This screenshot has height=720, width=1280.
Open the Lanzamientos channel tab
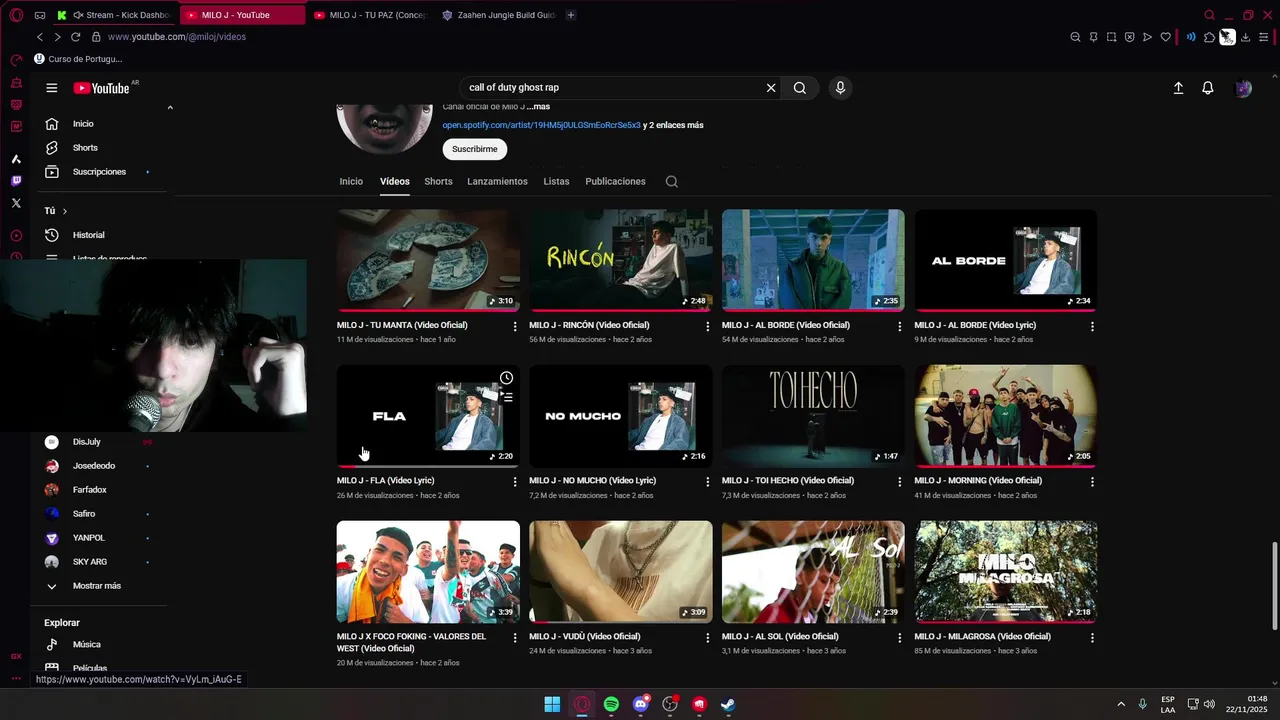497,182
